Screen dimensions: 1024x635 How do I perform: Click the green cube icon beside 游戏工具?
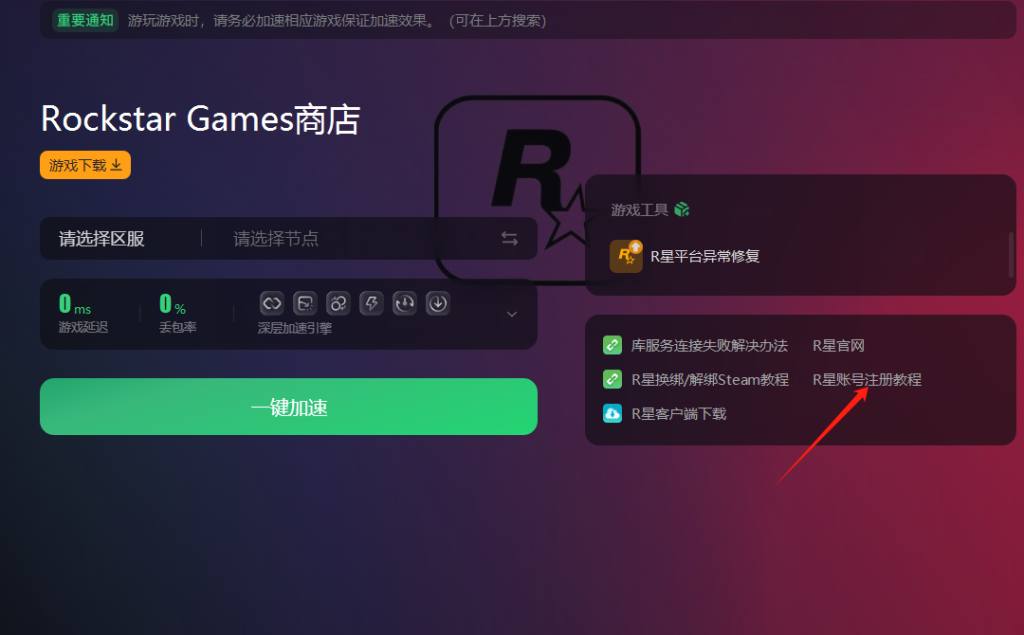(x=682, y=210)
